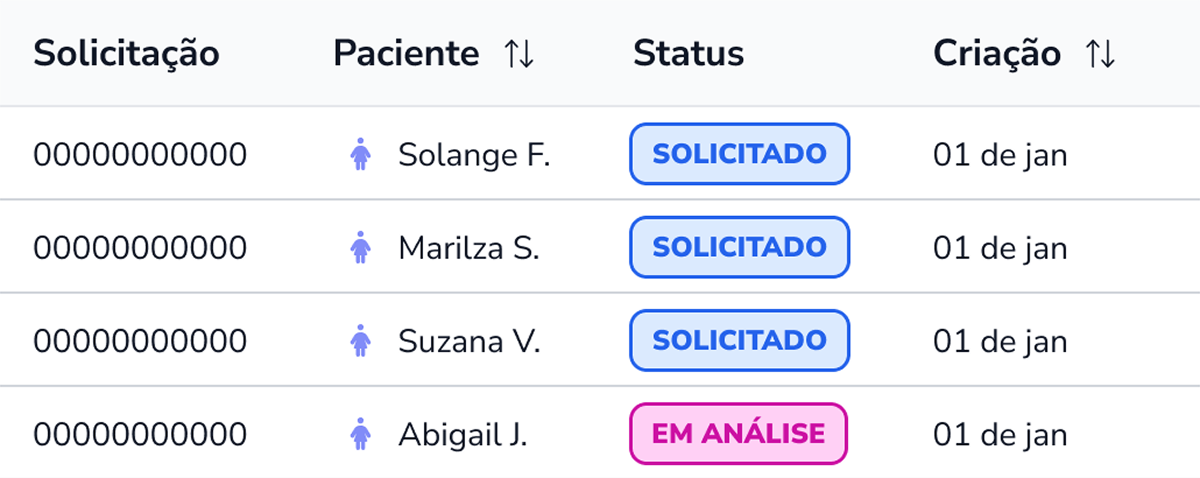Image resolution: width=1200 pixels, height=478 pixels.
Task: Click the Criação column header text
Action: coord(996,54)
